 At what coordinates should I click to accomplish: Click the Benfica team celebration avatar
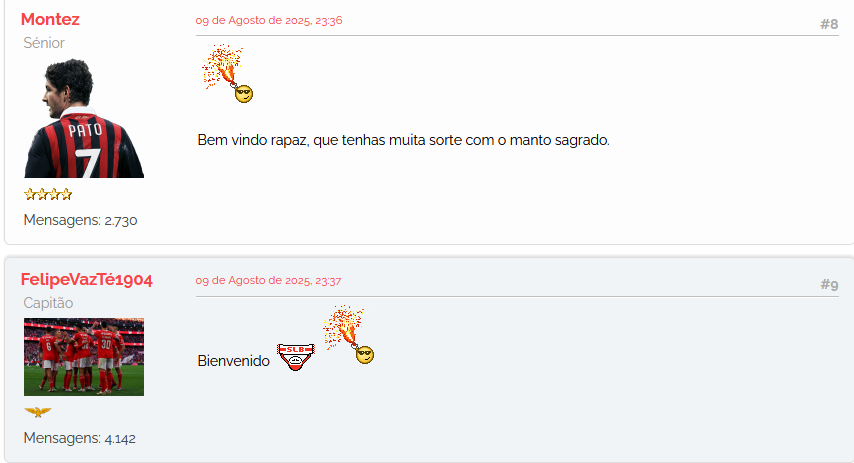coord(84,357)
